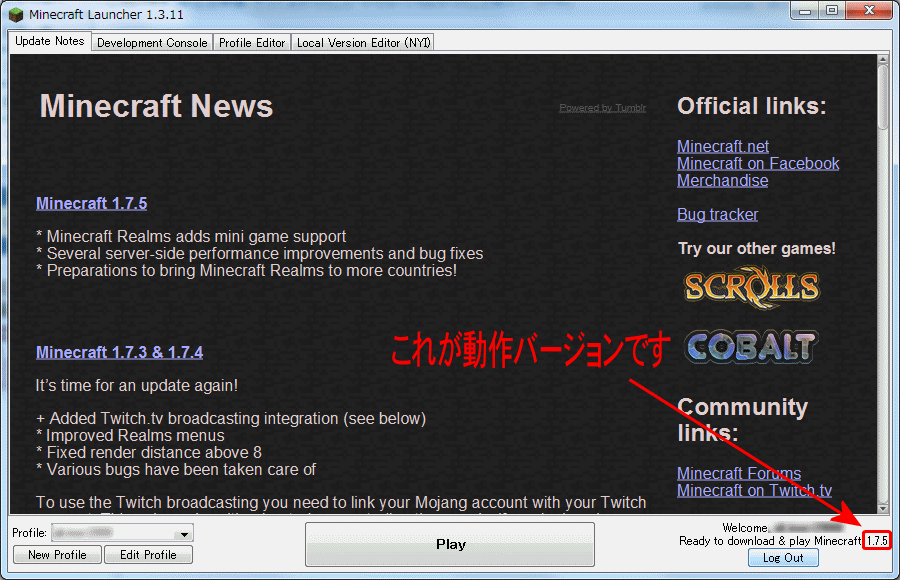The image size is (900, 580).
Task: Click 'It's time for an update again!' text
Action: pos(137,385)
